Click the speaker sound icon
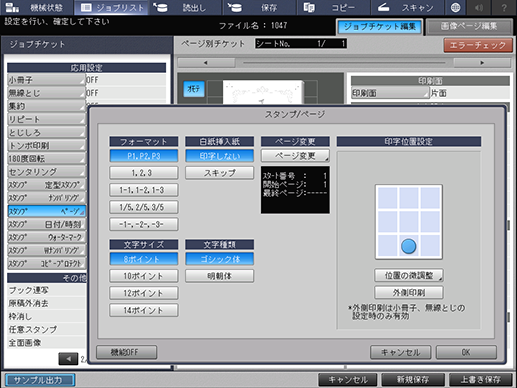Screen dimensions: 517x388 pos(479,7)
